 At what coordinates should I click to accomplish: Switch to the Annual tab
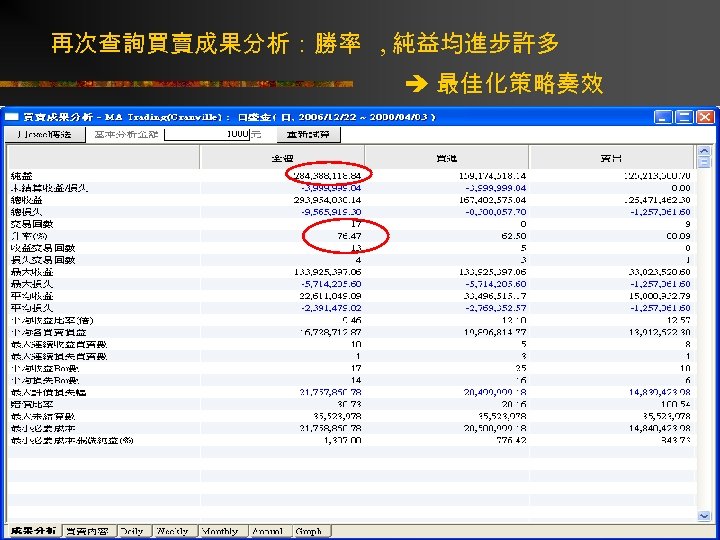click(x=270, y=531)
